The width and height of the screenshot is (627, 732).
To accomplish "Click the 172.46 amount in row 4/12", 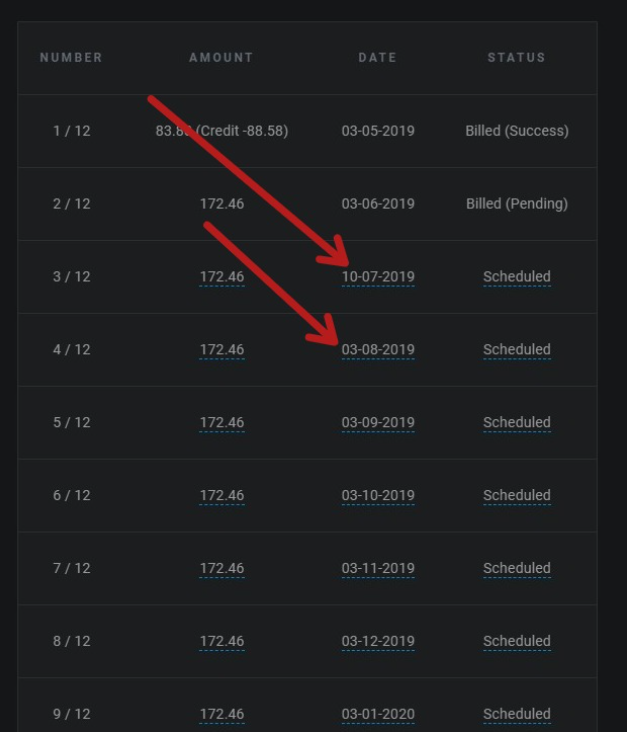I will 222,350.
